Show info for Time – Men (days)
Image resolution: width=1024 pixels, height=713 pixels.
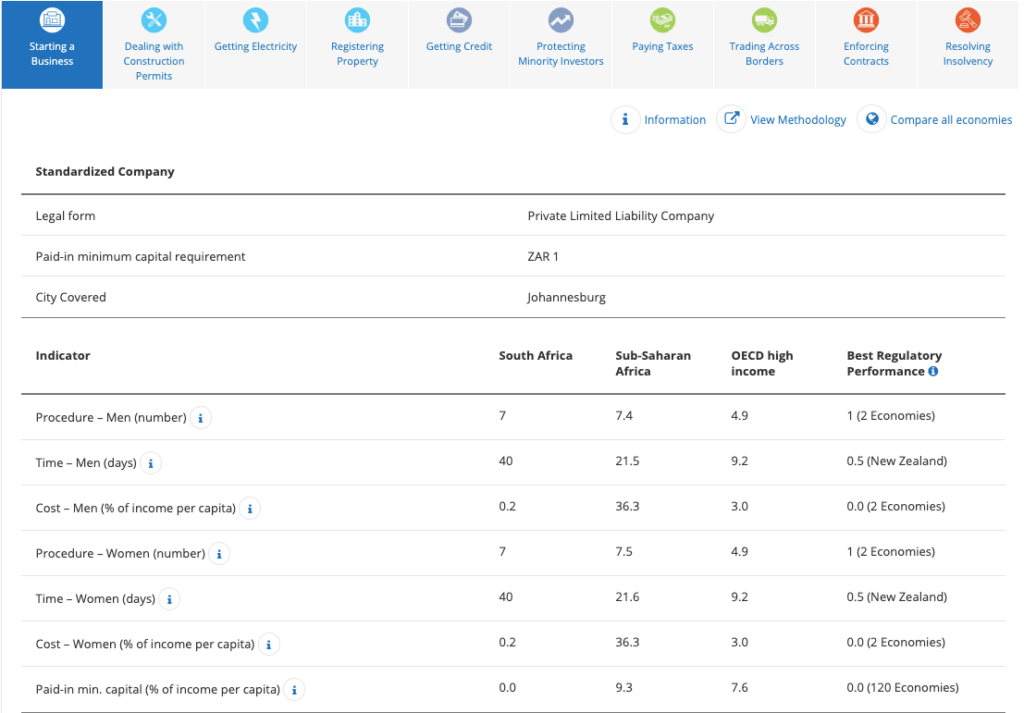pos(151,463)
